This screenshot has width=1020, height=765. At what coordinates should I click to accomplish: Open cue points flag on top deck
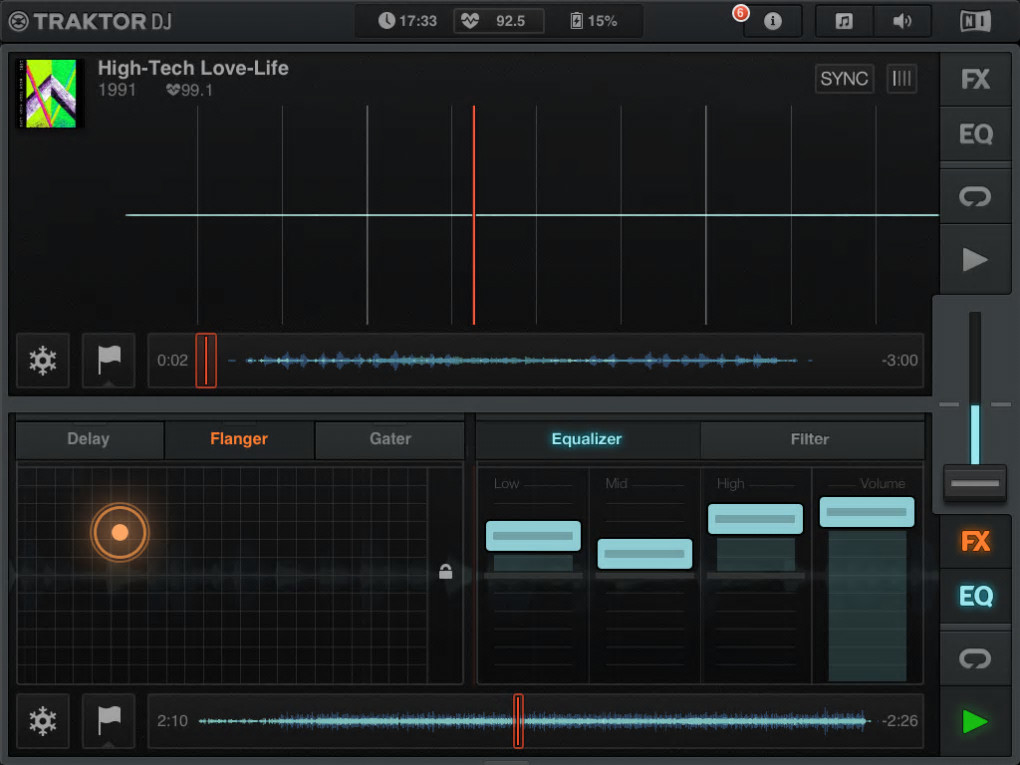[x=109, y=360]
